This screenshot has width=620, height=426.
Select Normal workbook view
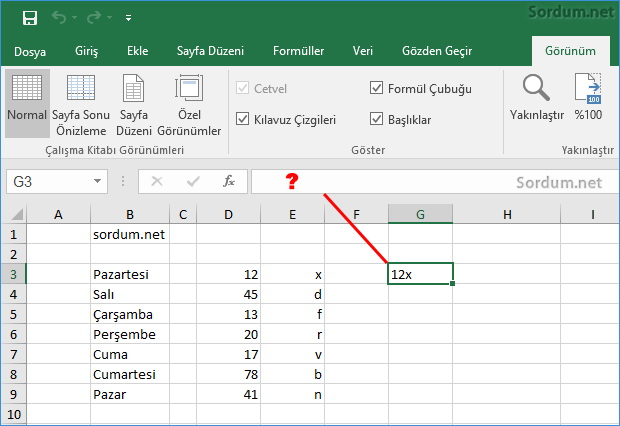tap(27, 103)
